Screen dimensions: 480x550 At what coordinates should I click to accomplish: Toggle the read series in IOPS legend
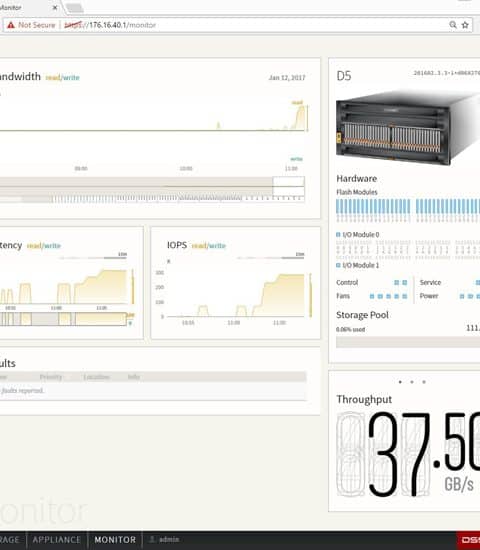[x=199, y=246]
